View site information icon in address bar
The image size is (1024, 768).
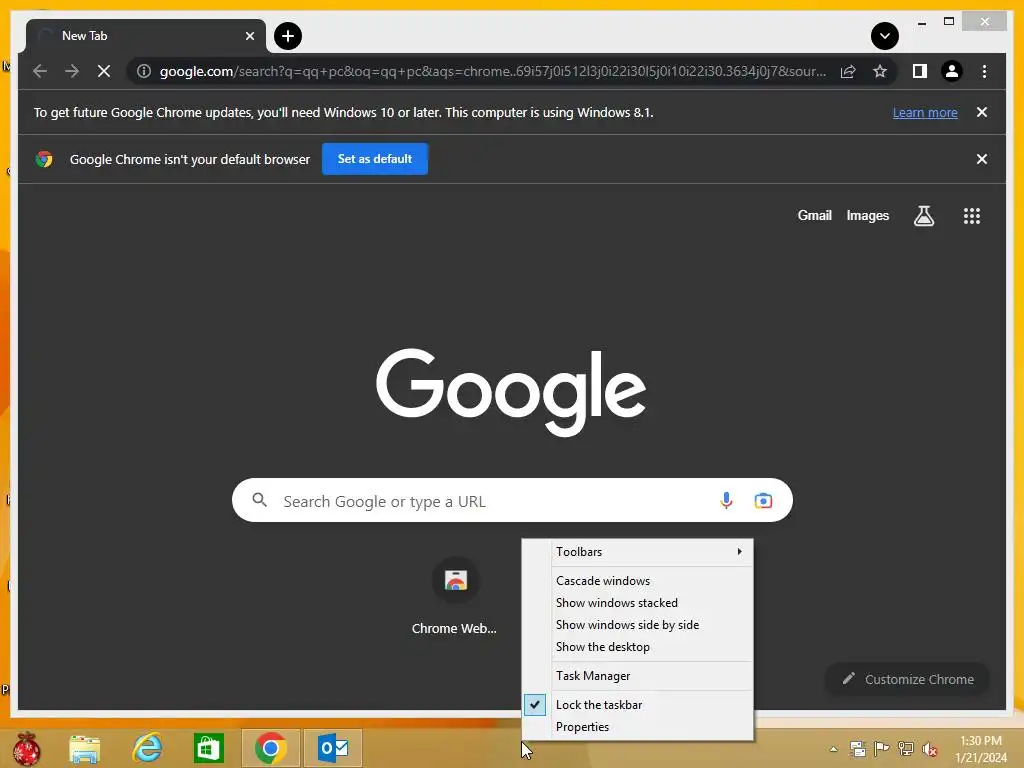pyautogui.click(x=144, y=71)
